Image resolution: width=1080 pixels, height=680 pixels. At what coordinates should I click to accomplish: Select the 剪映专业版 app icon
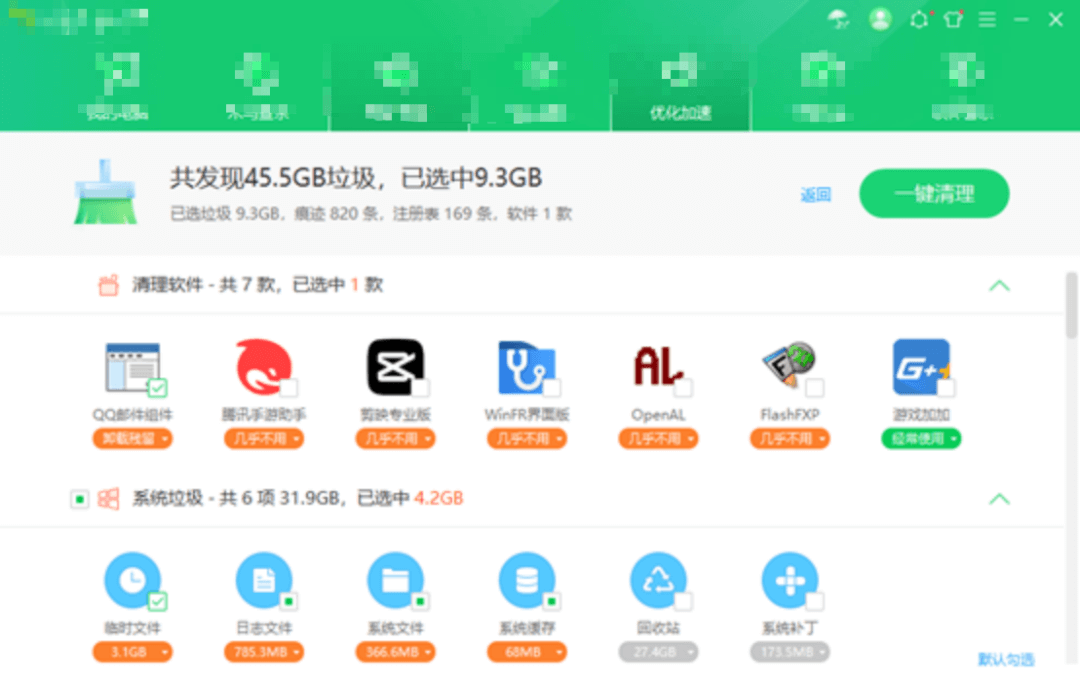click(395, 368)
